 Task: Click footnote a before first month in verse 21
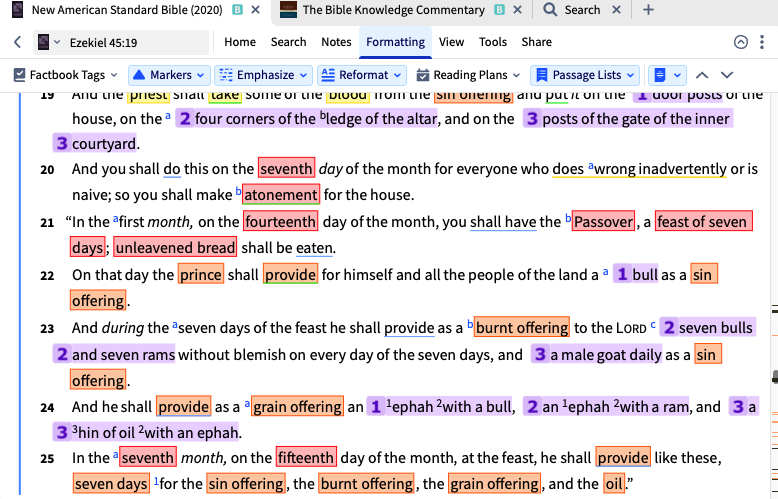click(x=116, y=218)
